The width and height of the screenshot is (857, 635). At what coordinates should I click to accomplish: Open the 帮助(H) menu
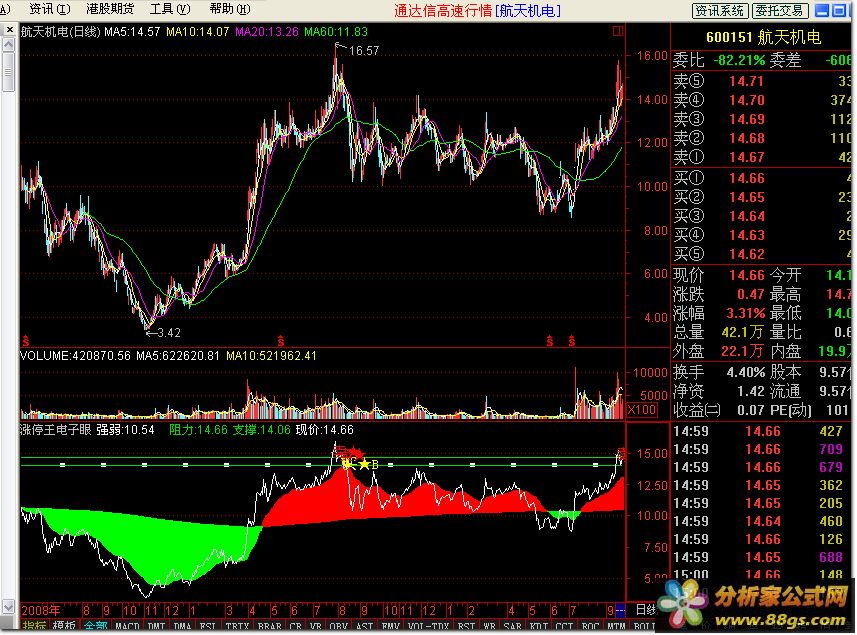tap(230, 9)
